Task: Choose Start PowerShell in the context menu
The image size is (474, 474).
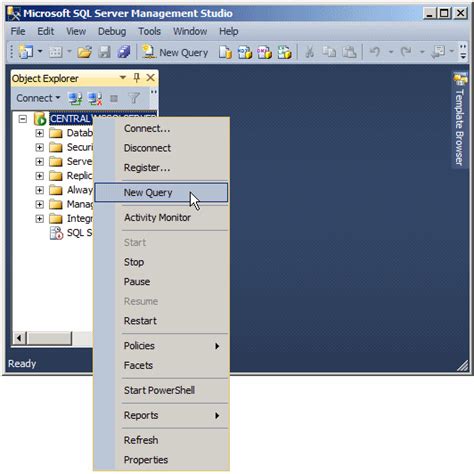Action: (162, 390)
